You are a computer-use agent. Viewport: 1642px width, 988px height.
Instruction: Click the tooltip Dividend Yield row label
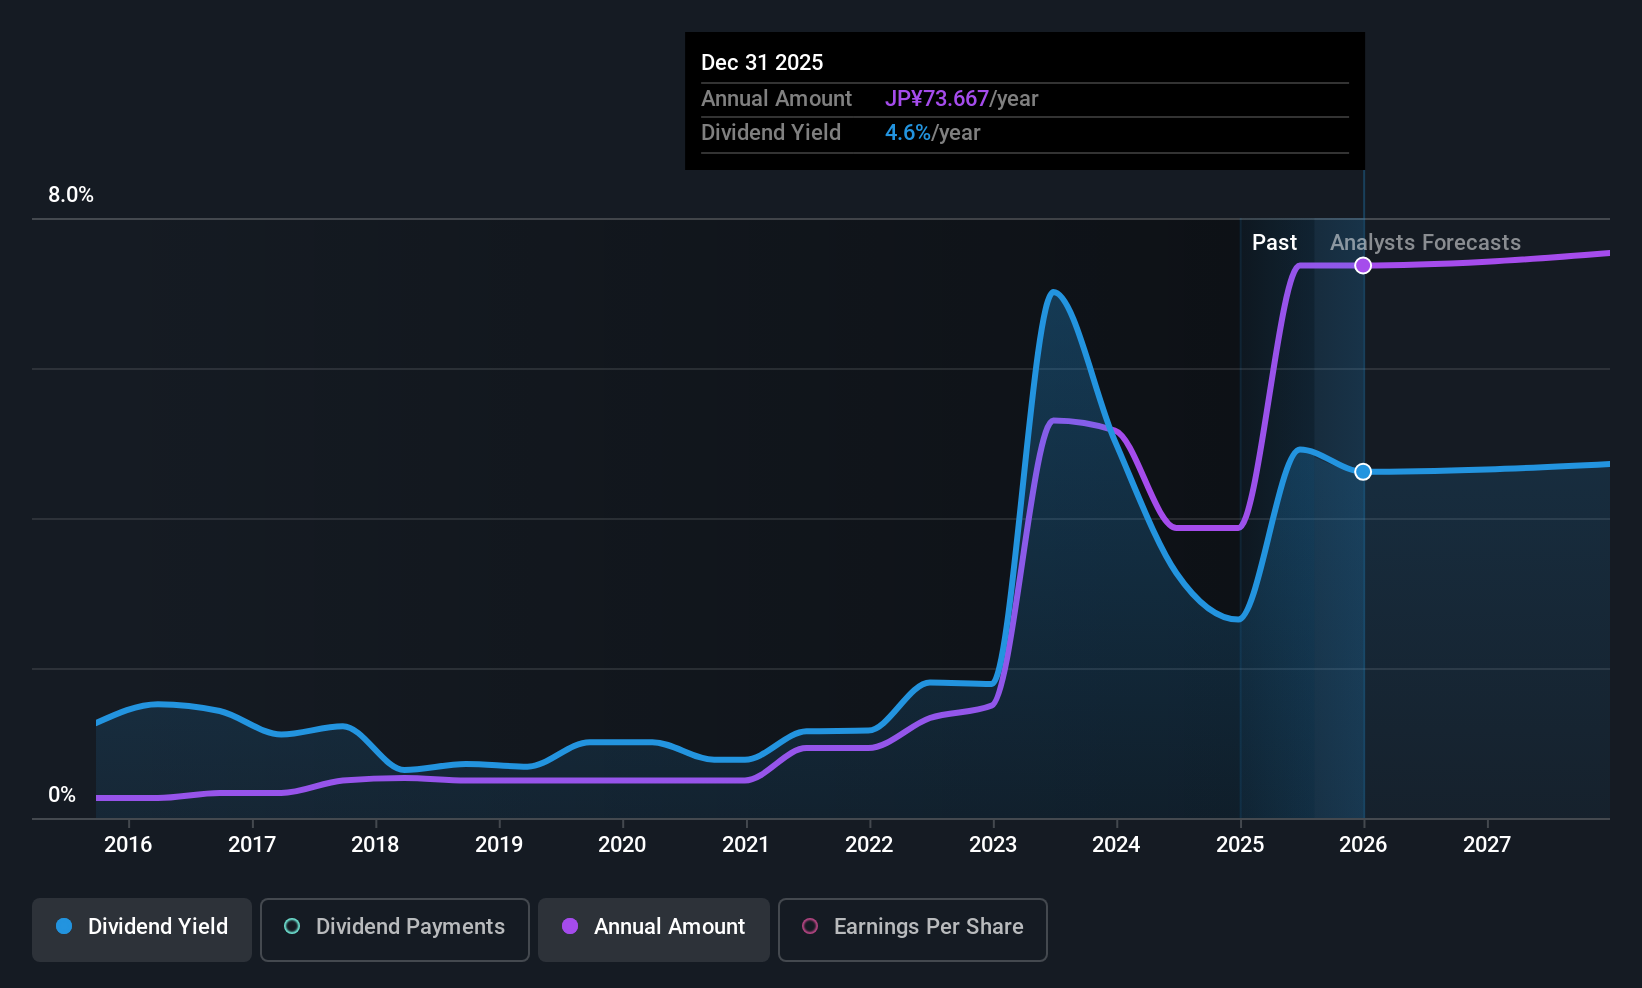[x=771, y=132]
